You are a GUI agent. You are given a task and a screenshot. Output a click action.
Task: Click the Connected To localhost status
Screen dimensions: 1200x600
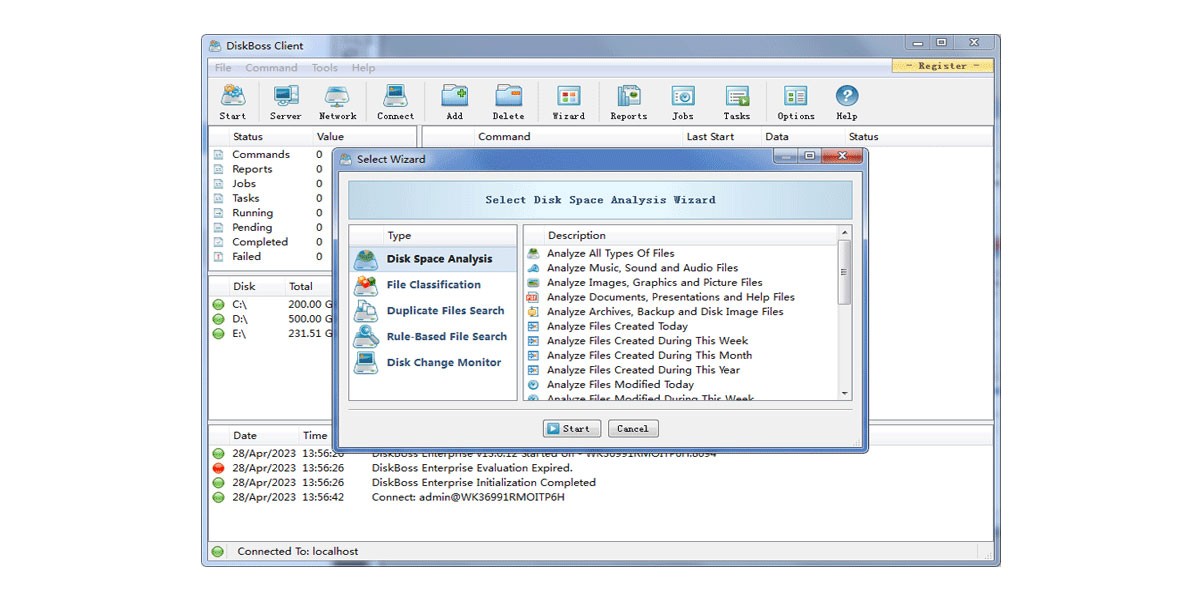click(297, 551)
